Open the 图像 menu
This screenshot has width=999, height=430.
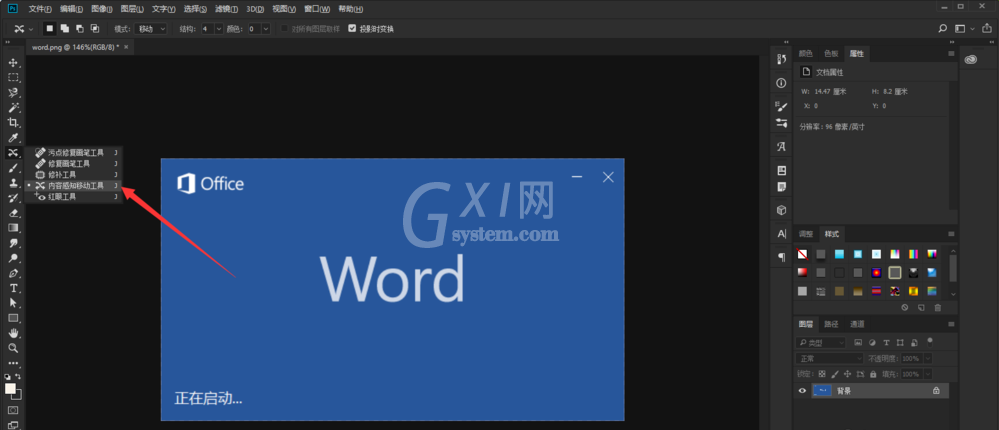click(x=102, y=9)
